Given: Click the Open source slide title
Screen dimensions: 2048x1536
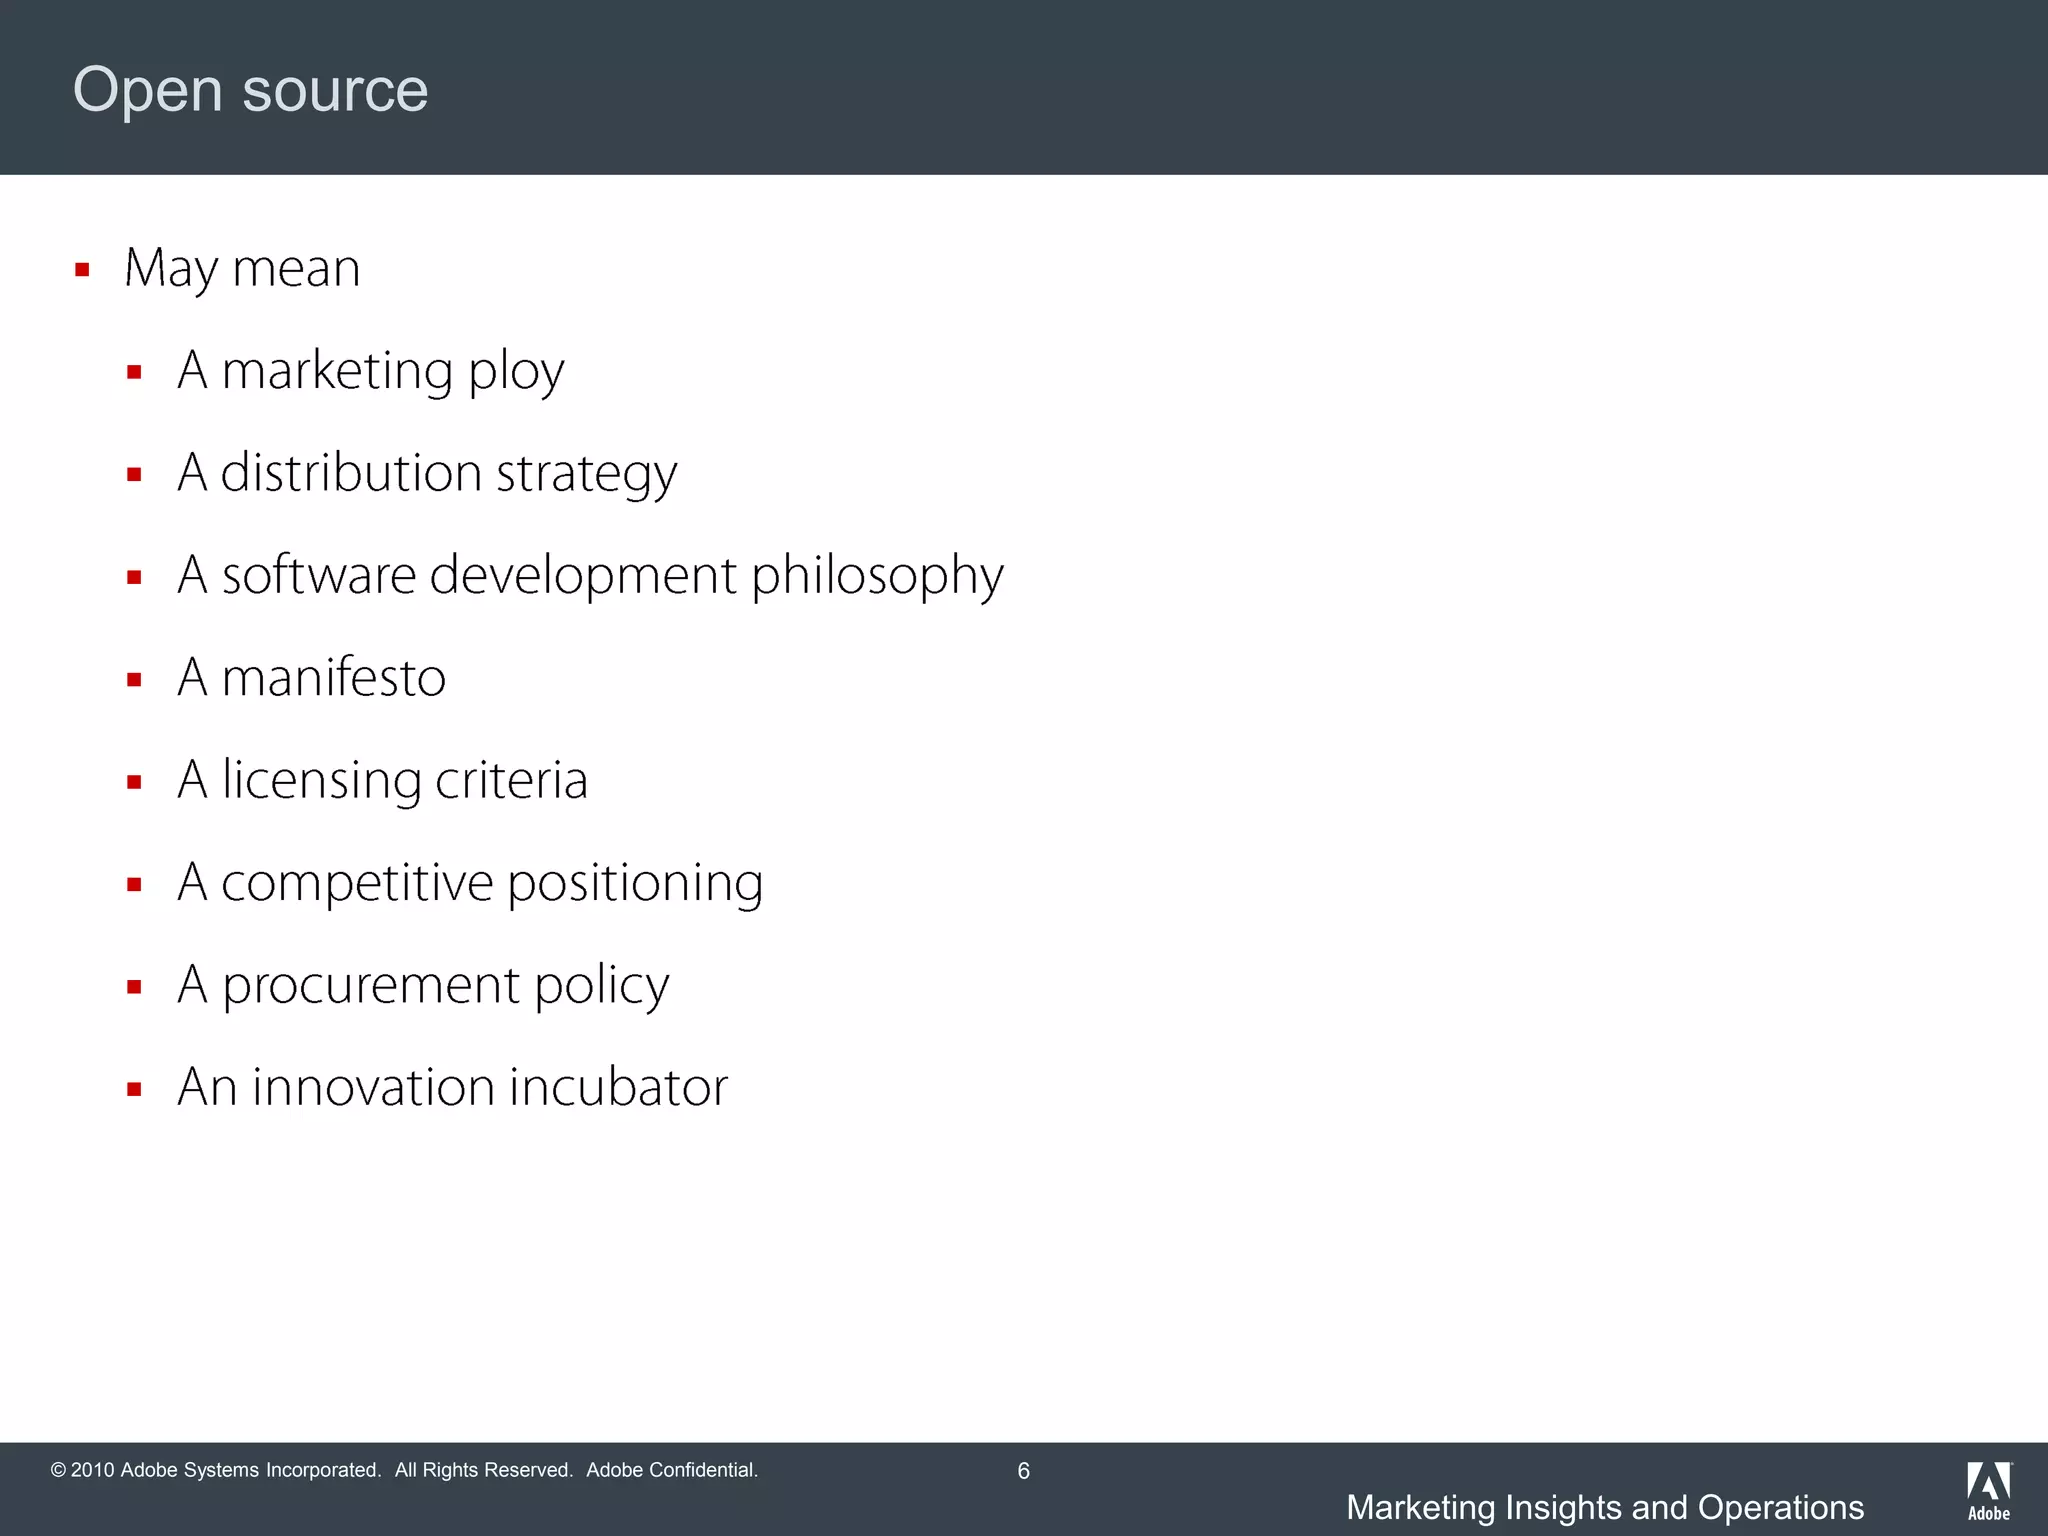Looking at the screenshot, I should (250, 90).
